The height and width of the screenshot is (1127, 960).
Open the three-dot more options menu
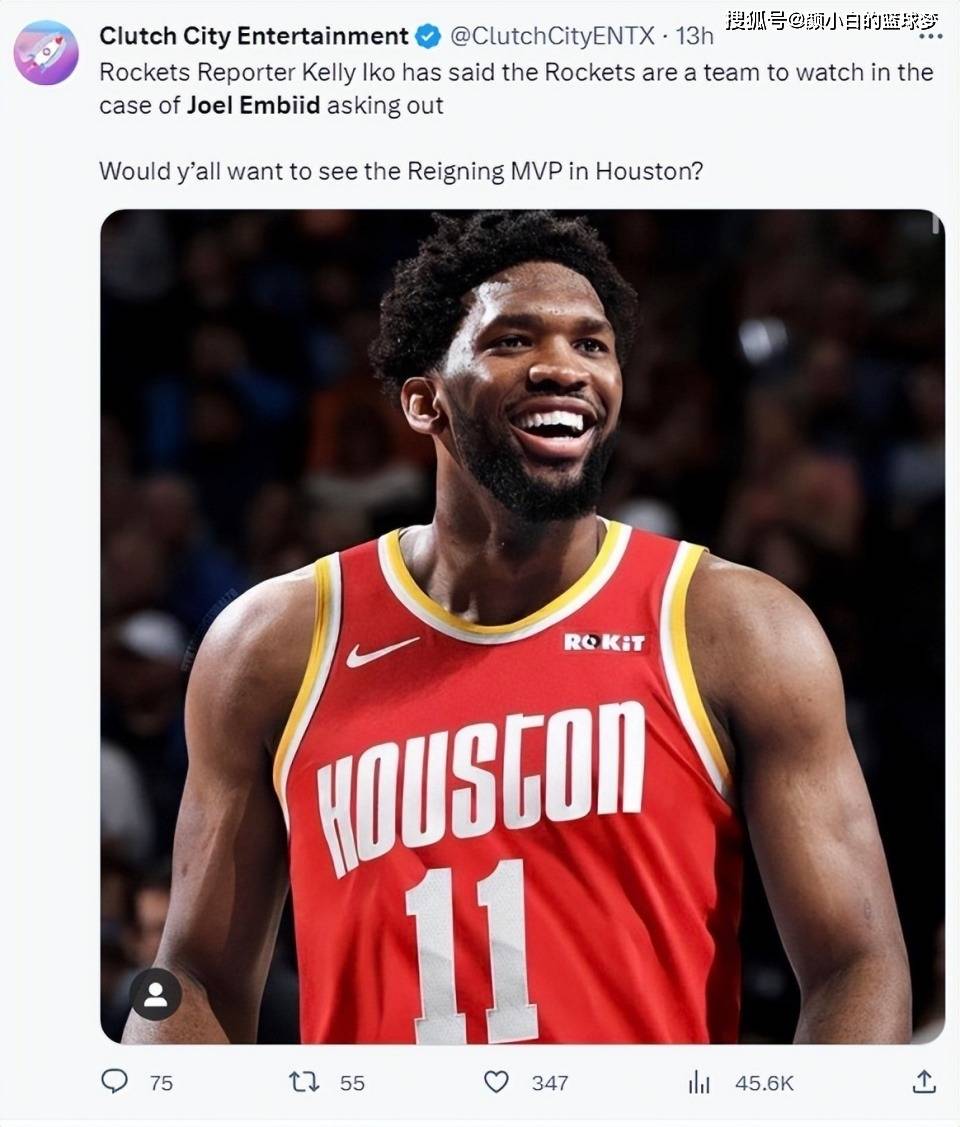tap(931, 36)
